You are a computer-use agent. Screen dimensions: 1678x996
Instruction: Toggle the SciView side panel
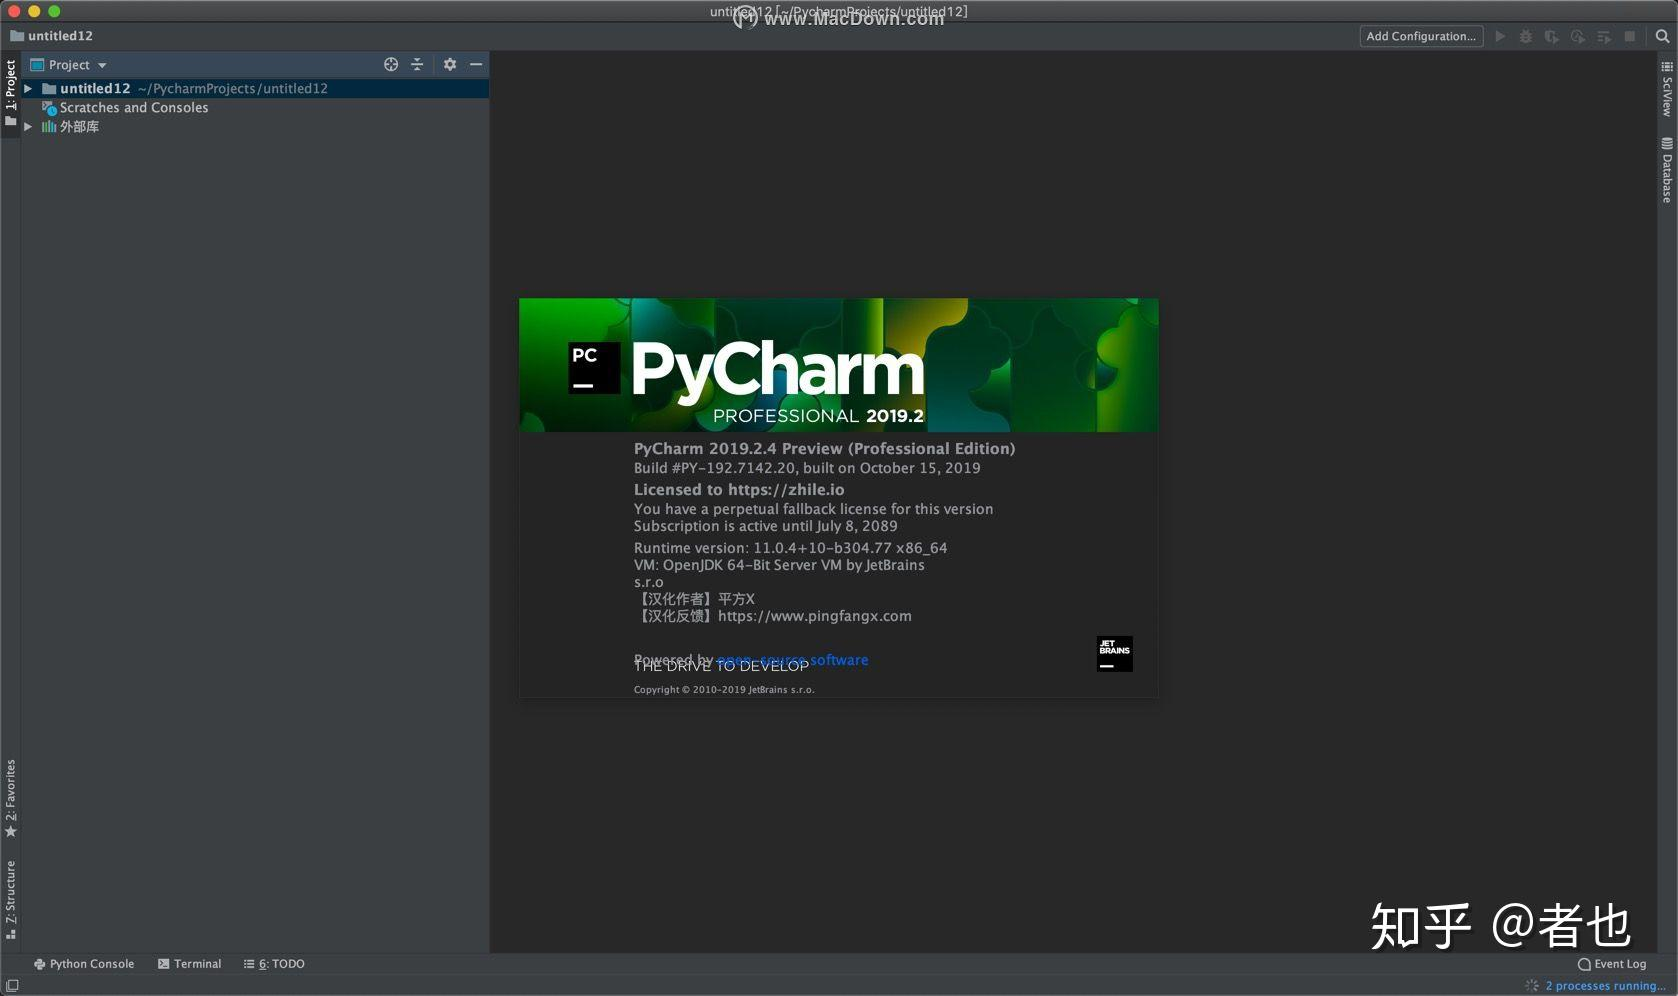point(1665,88)
